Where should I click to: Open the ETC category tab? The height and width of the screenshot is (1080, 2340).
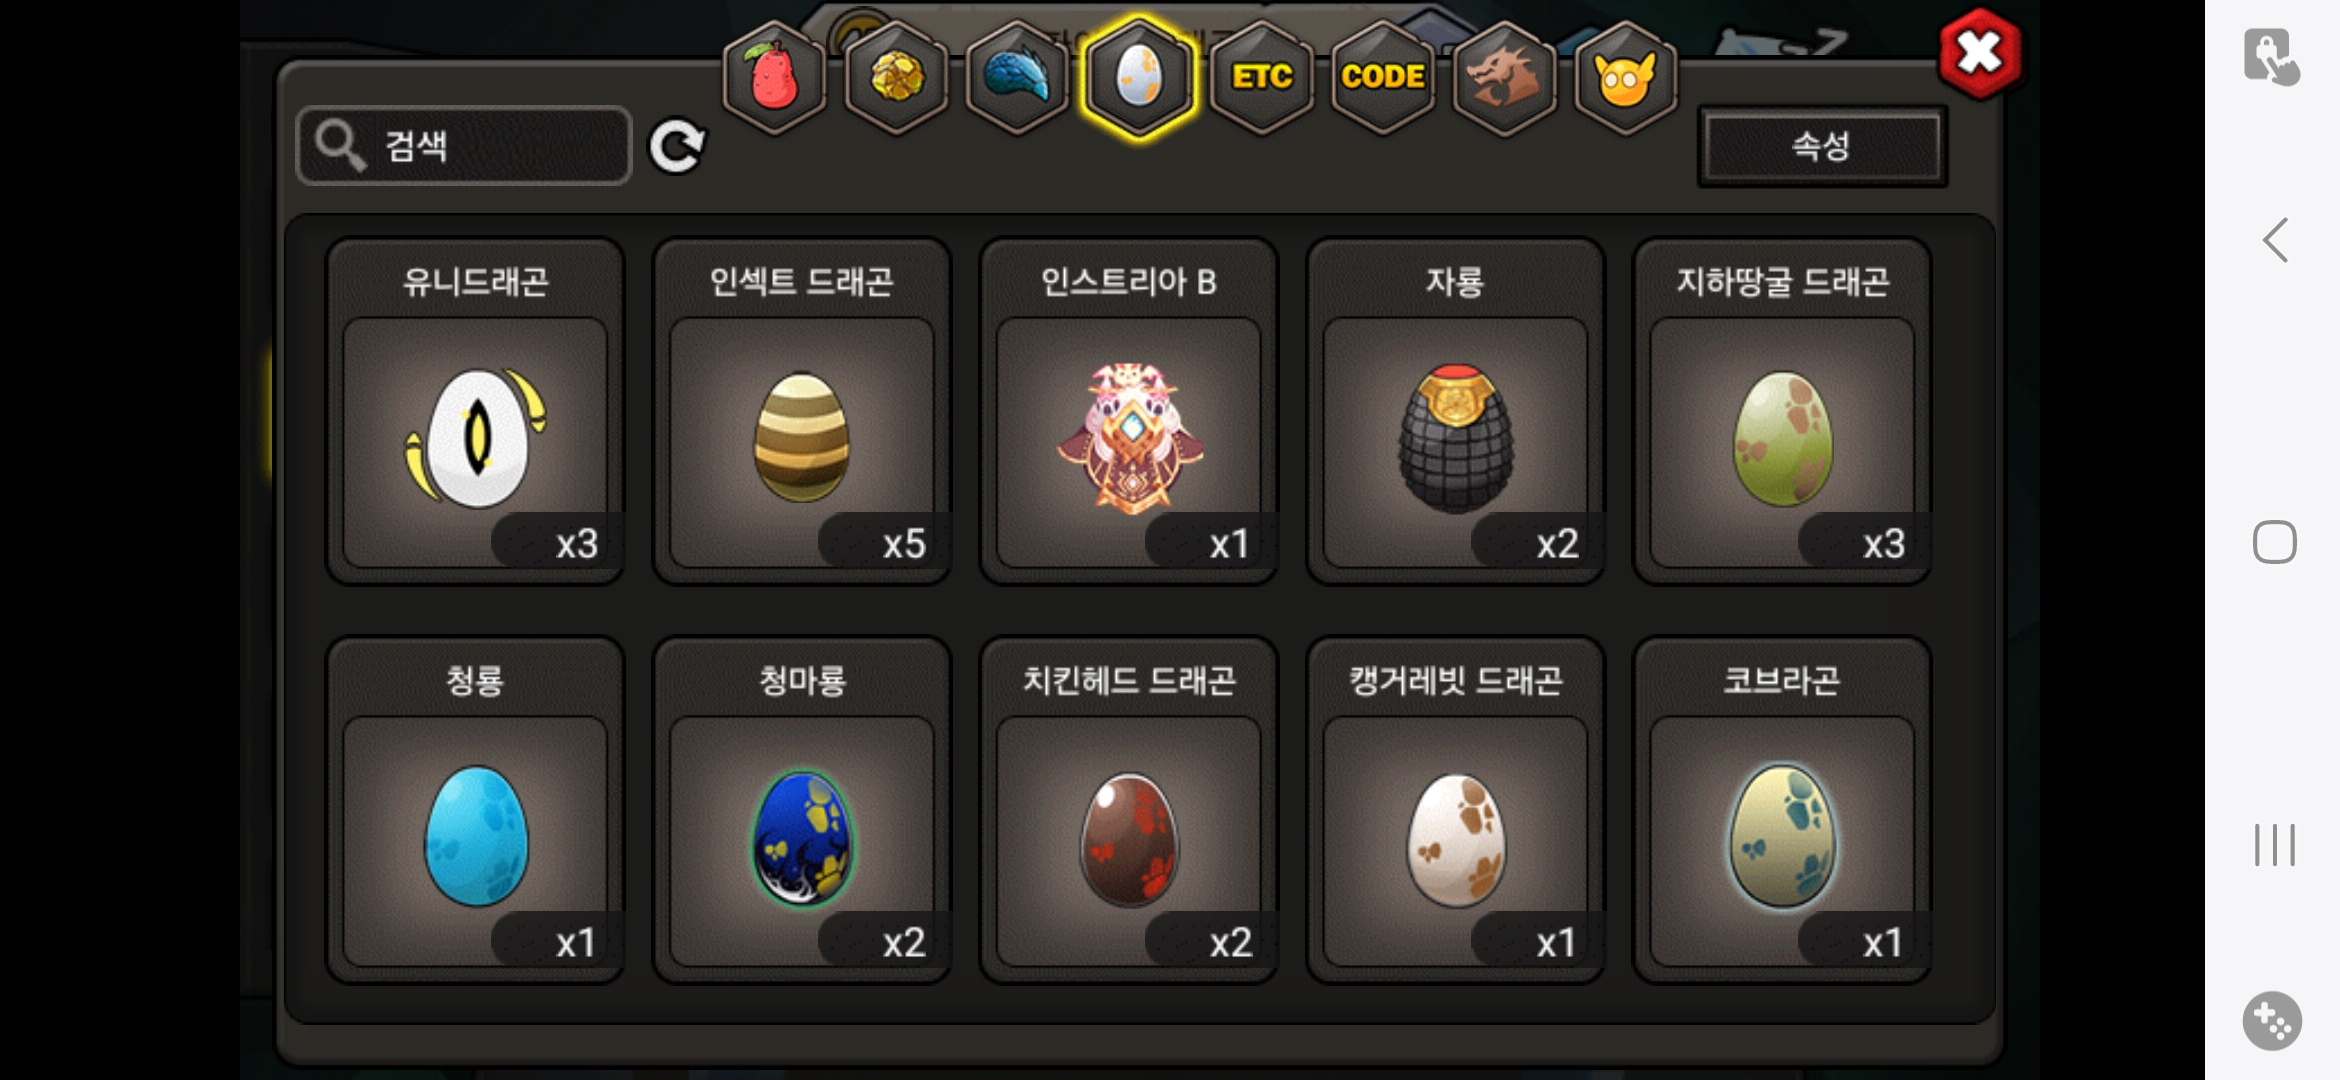(x=1261, y=78)
